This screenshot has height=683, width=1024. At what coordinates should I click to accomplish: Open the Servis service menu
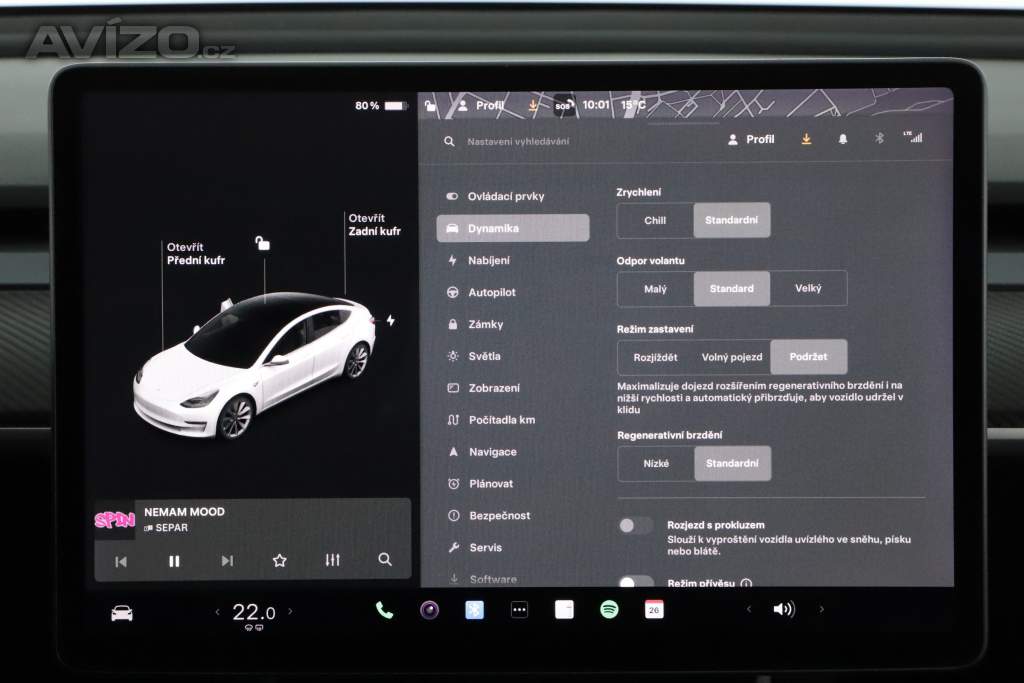point(476,548)
